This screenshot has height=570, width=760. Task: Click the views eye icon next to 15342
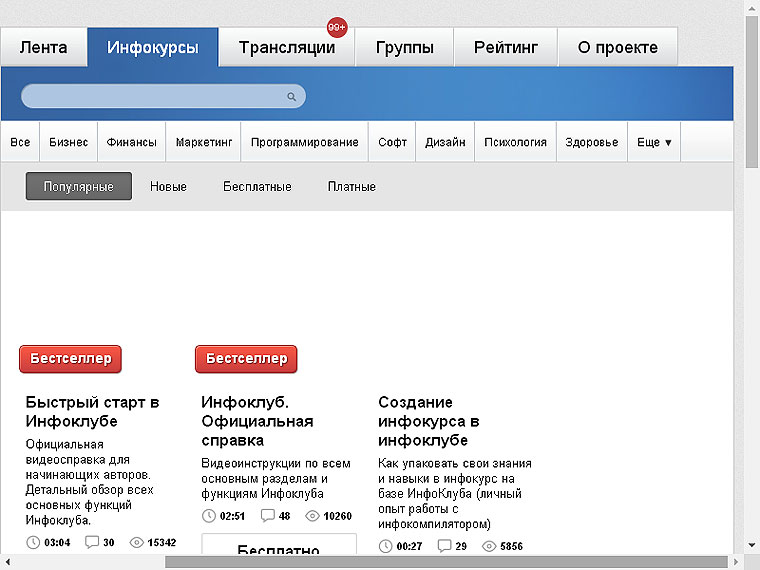pos(137,542)
